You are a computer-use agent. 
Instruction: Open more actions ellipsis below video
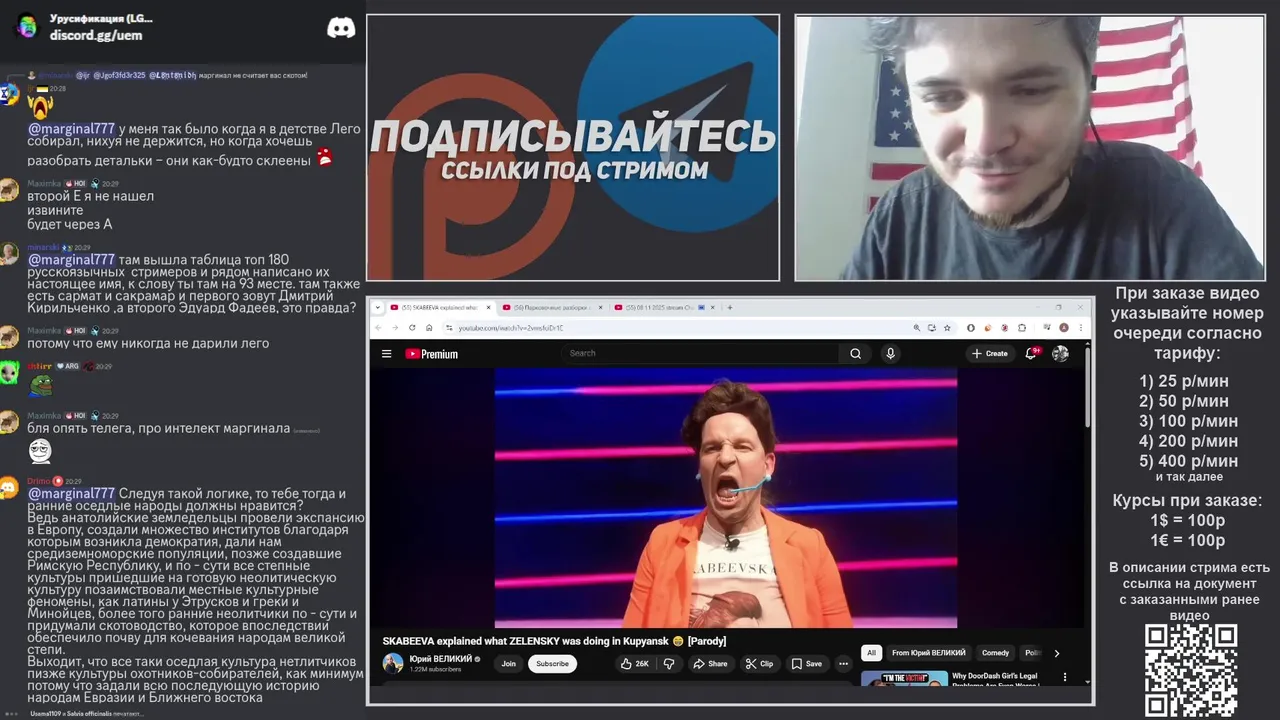[843, 663]
